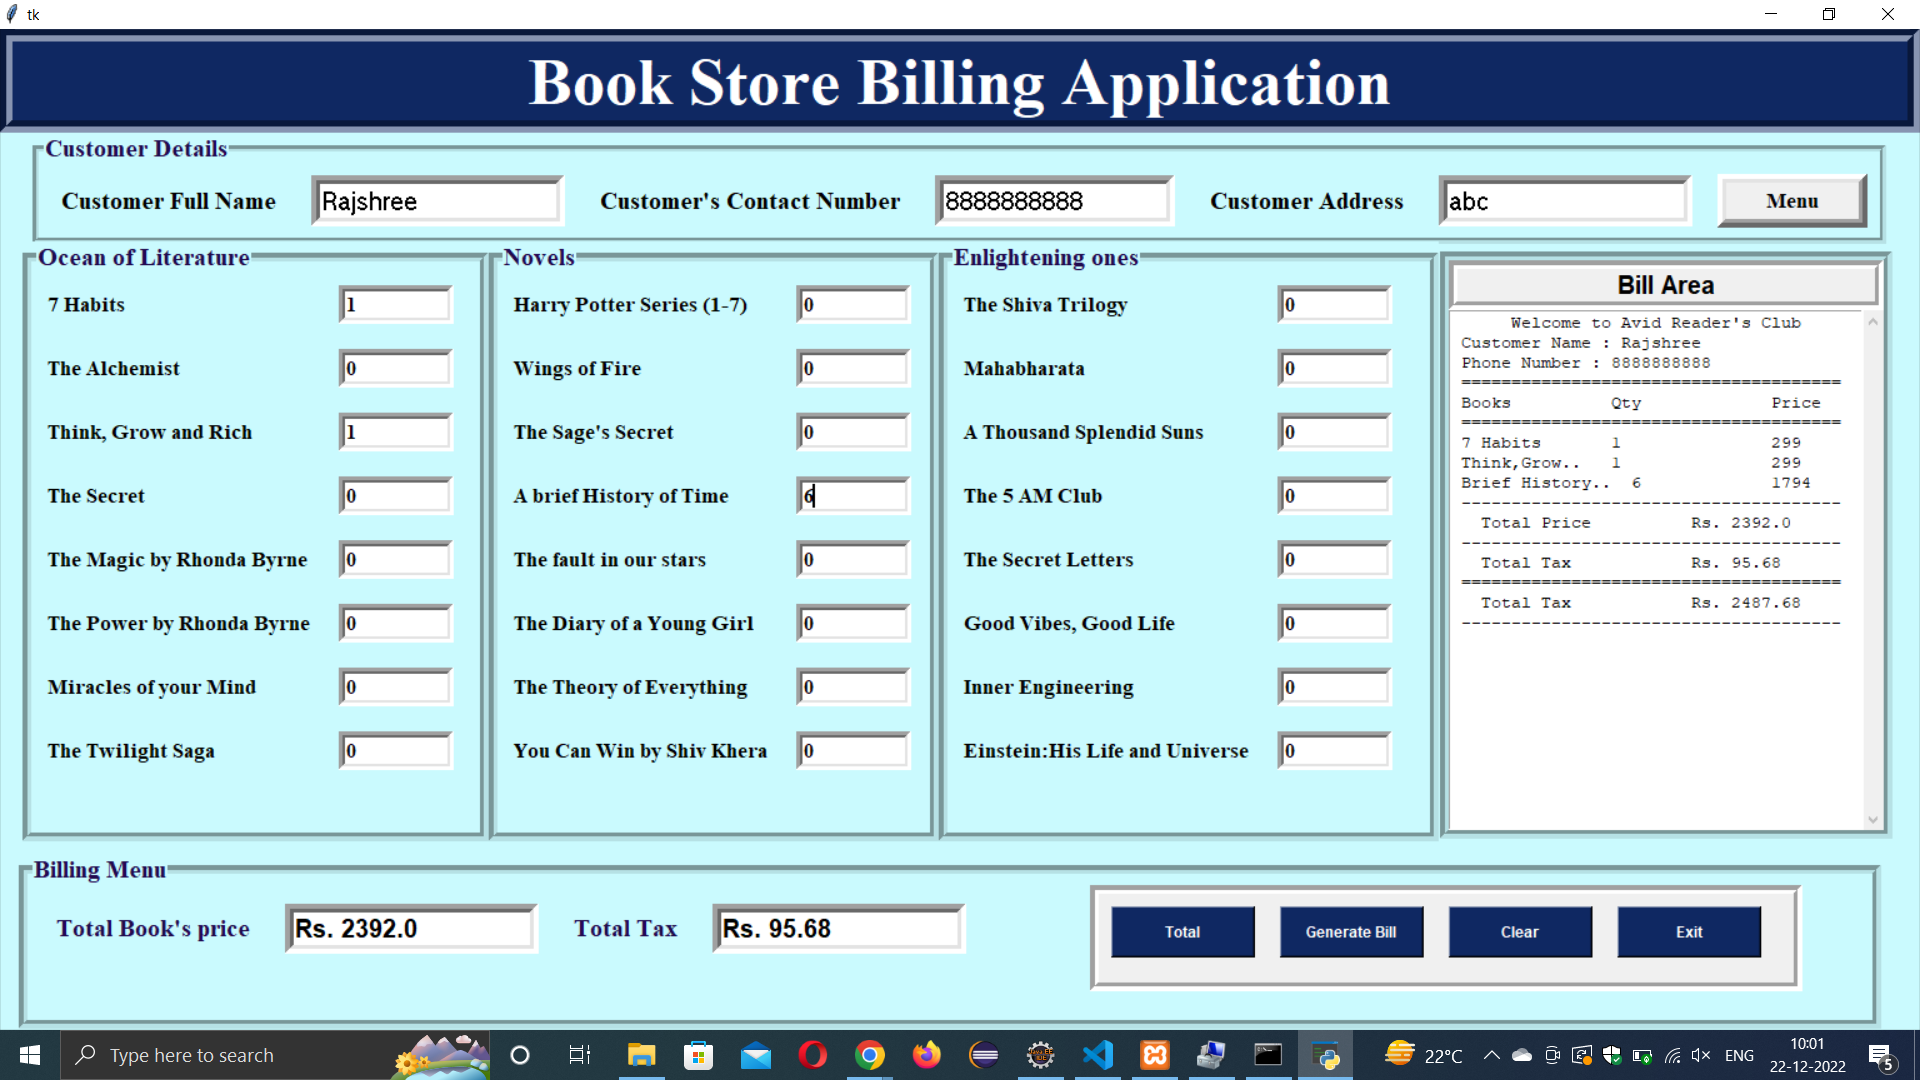The width and height of the screenshot is (1920, 1080).
Task: Open the Opera browser from the taskbar
Action: point(812,1055)
